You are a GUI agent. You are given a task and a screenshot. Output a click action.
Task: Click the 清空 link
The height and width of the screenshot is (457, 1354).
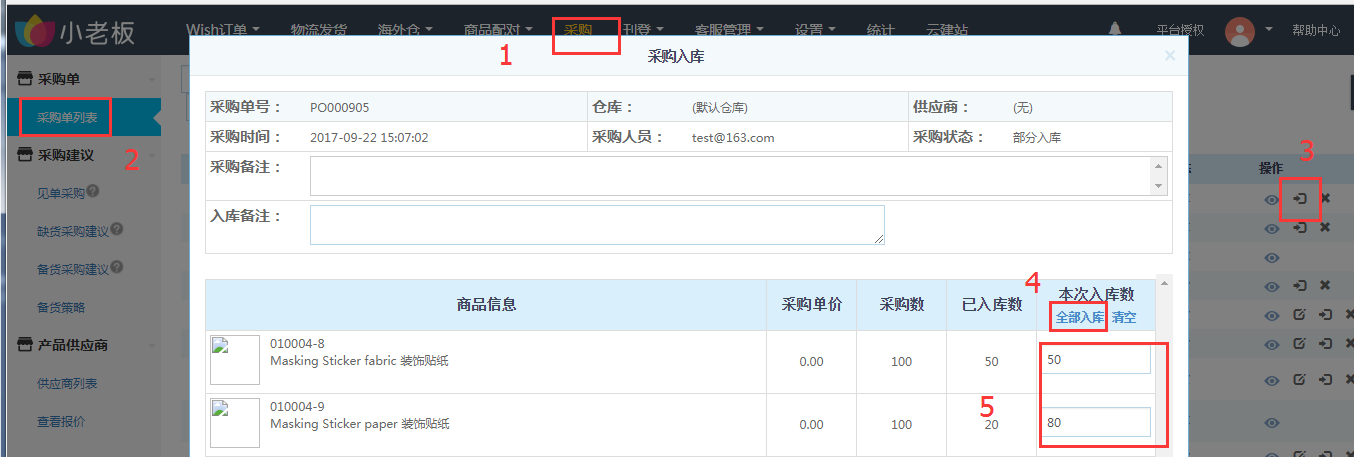point(1124,317)
